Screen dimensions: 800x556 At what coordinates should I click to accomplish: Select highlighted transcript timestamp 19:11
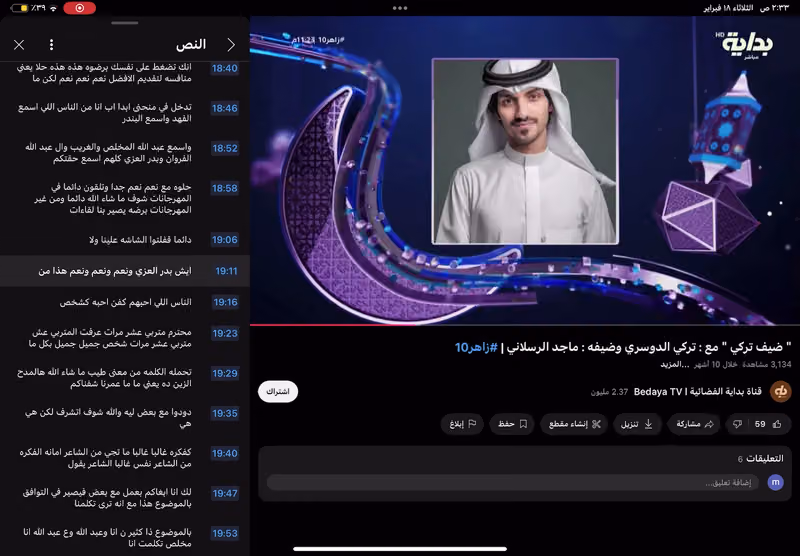coord(226,271)
